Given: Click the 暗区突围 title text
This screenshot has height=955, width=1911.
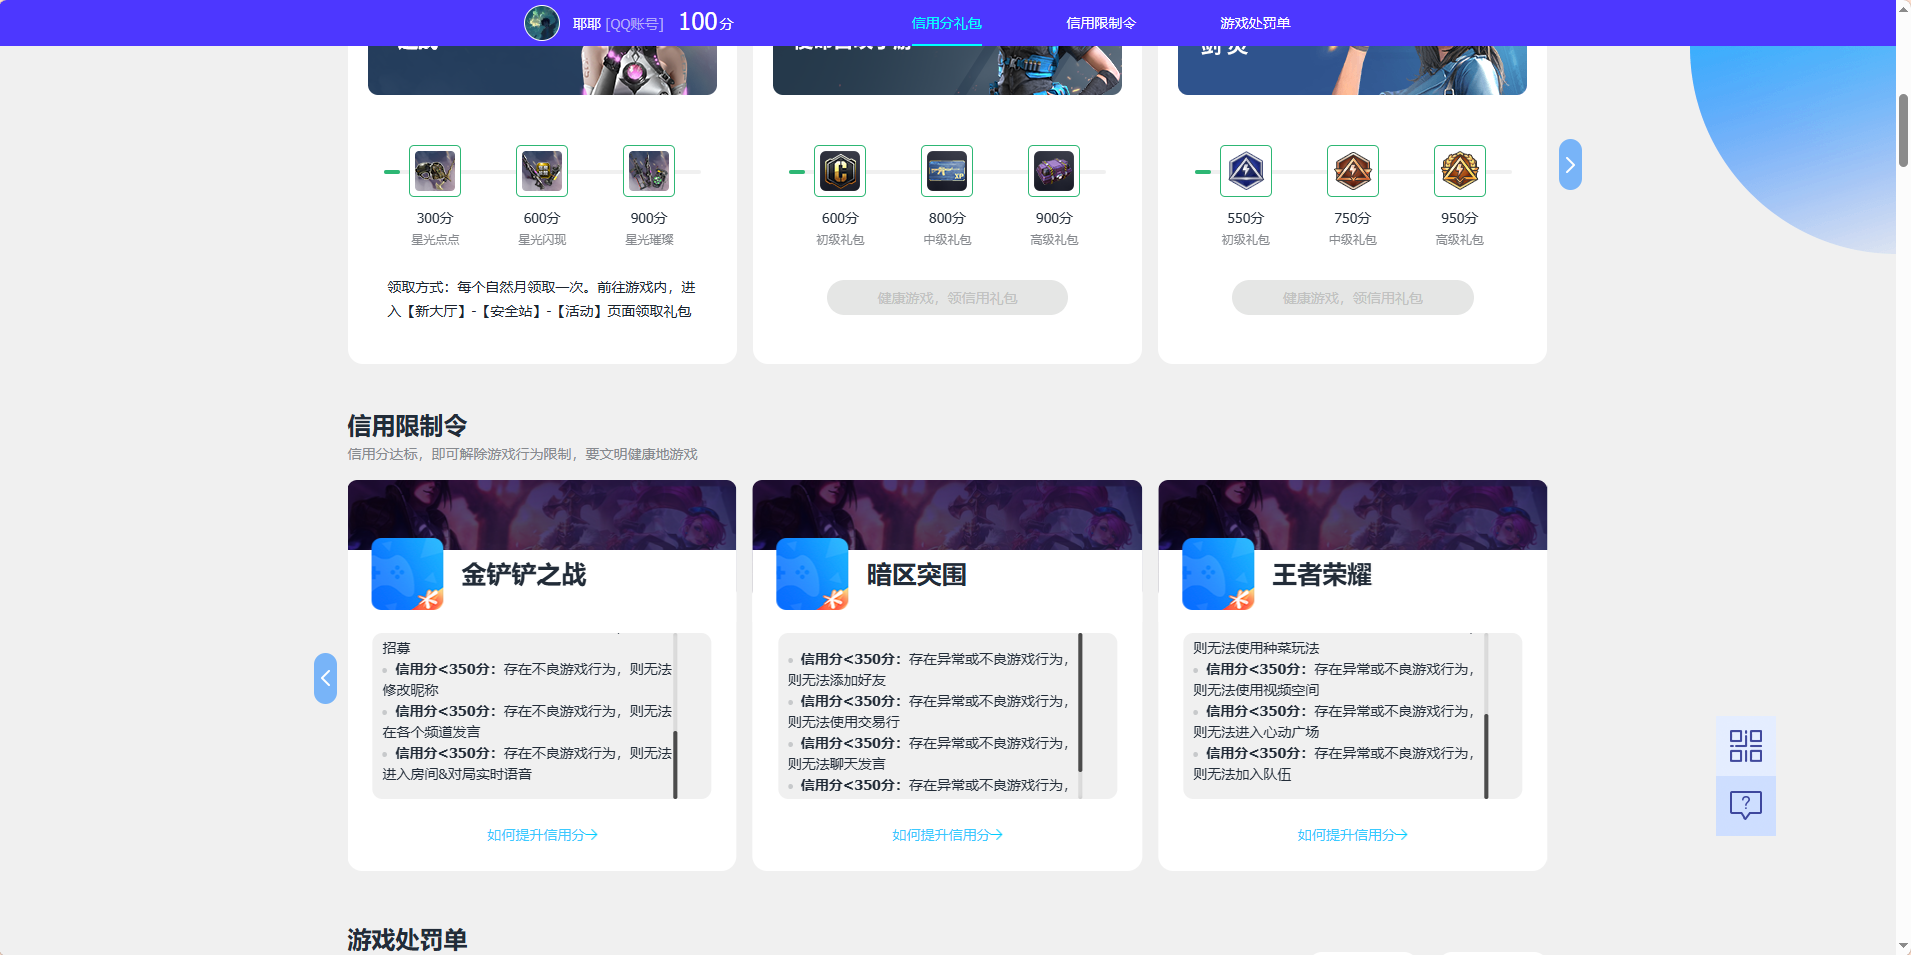Looking at the screenshot, I should (917, 575).
